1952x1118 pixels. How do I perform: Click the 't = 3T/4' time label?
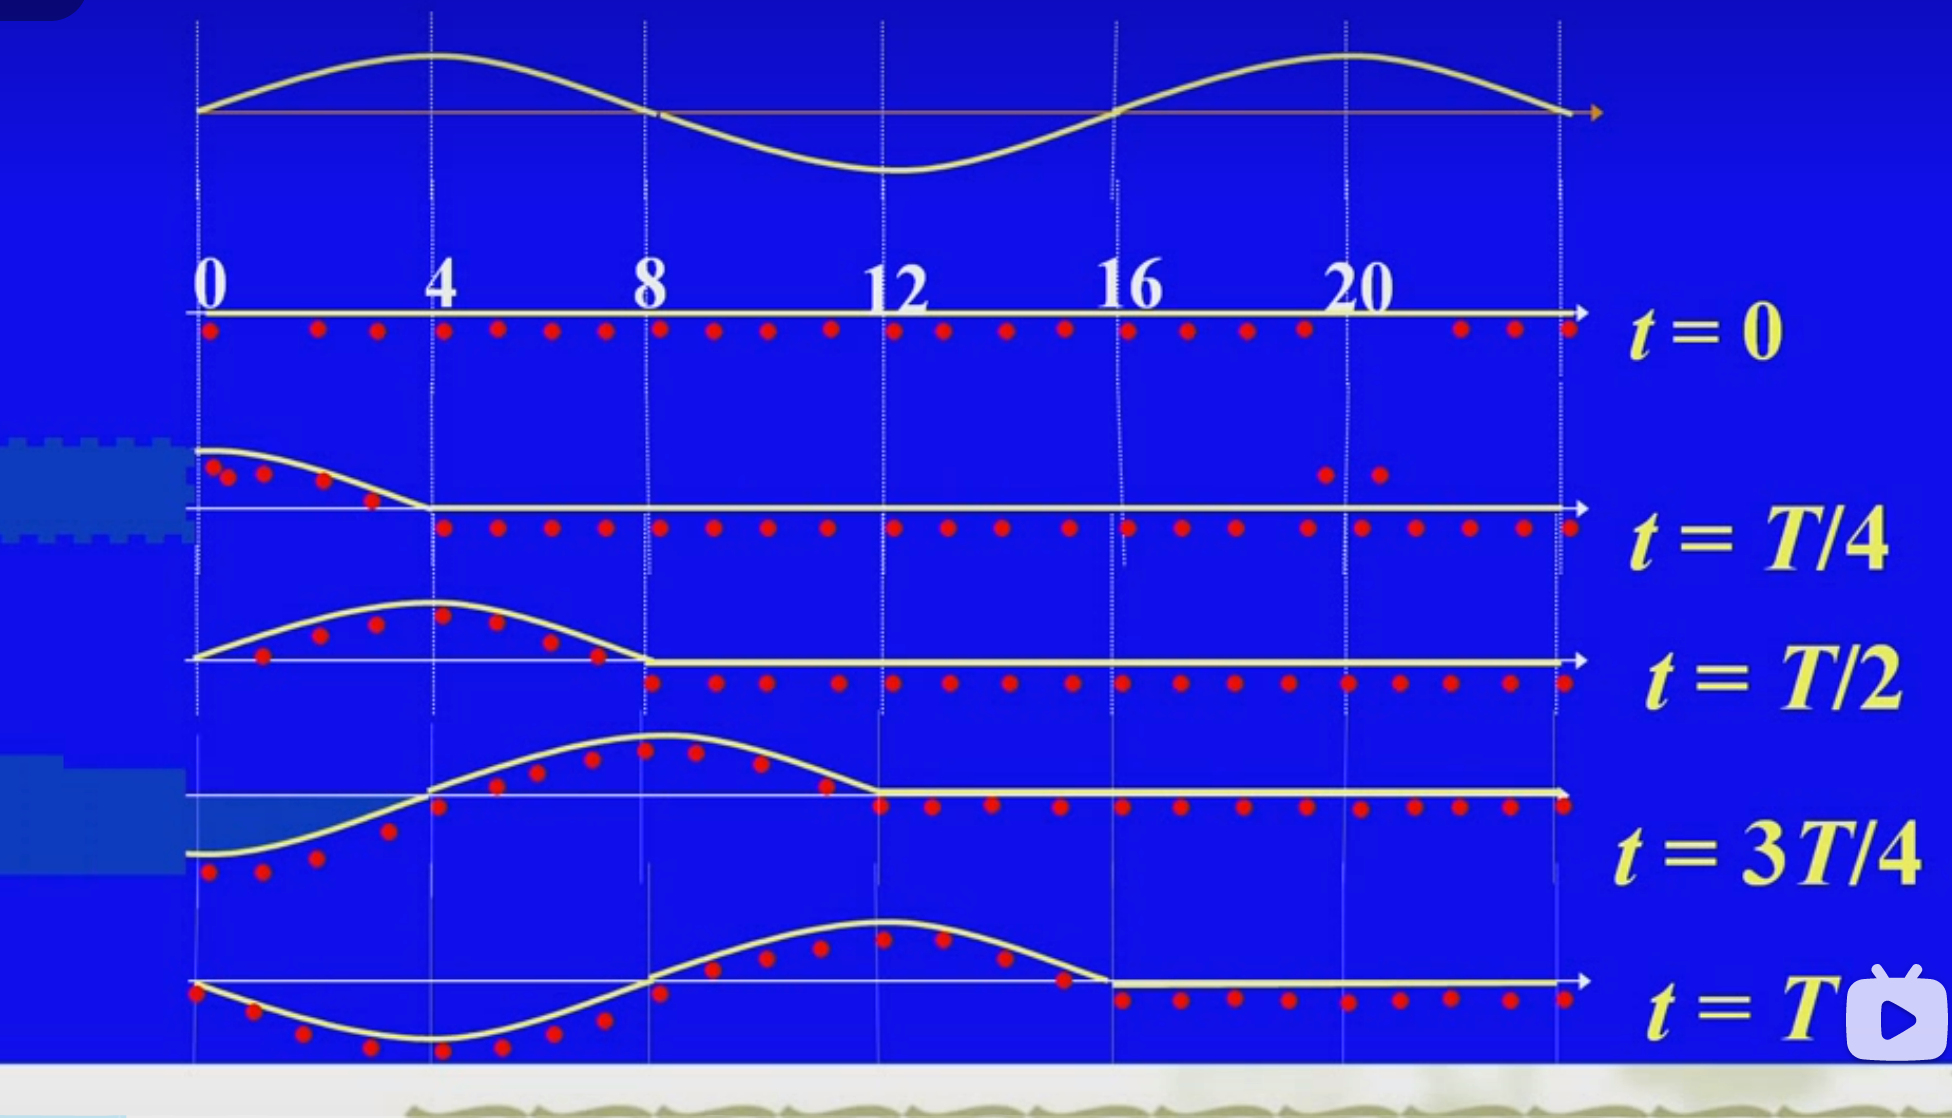(1767, 855)
